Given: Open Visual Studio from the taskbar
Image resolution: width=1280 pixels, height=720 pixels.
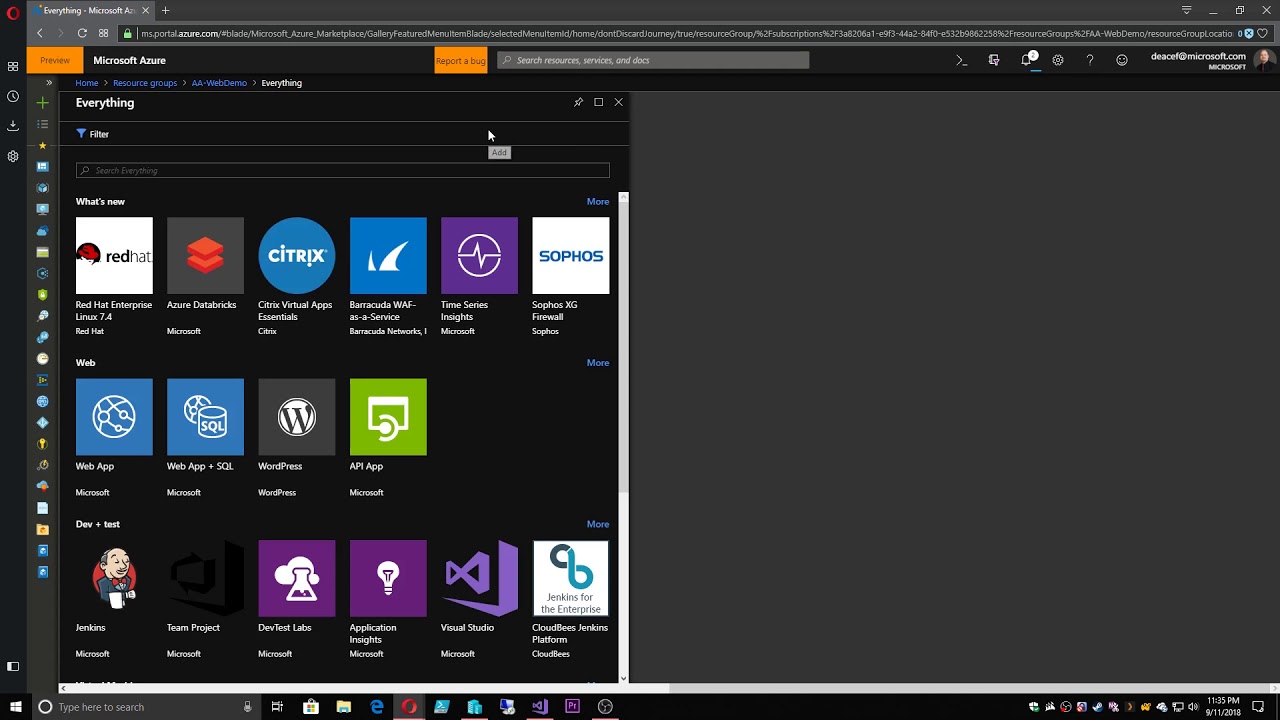Looking at the screenshot, I should click(x=540, y=707).
